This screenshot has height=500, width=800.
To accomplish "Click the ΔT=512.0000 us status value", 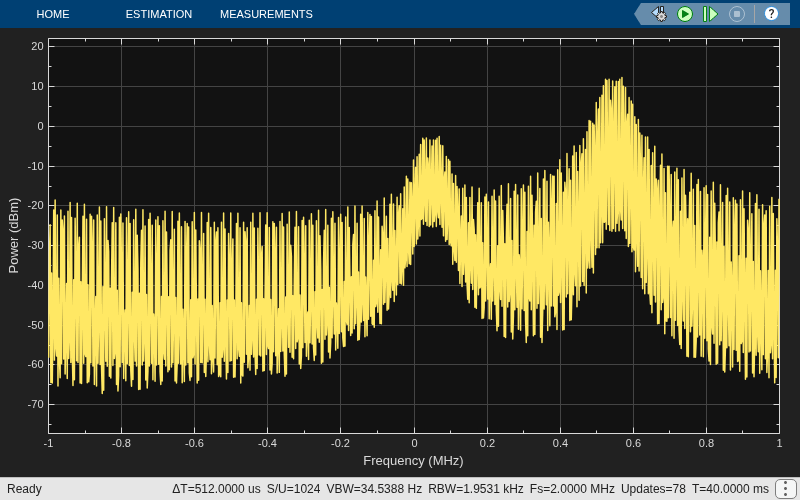I will pos(216,489).
